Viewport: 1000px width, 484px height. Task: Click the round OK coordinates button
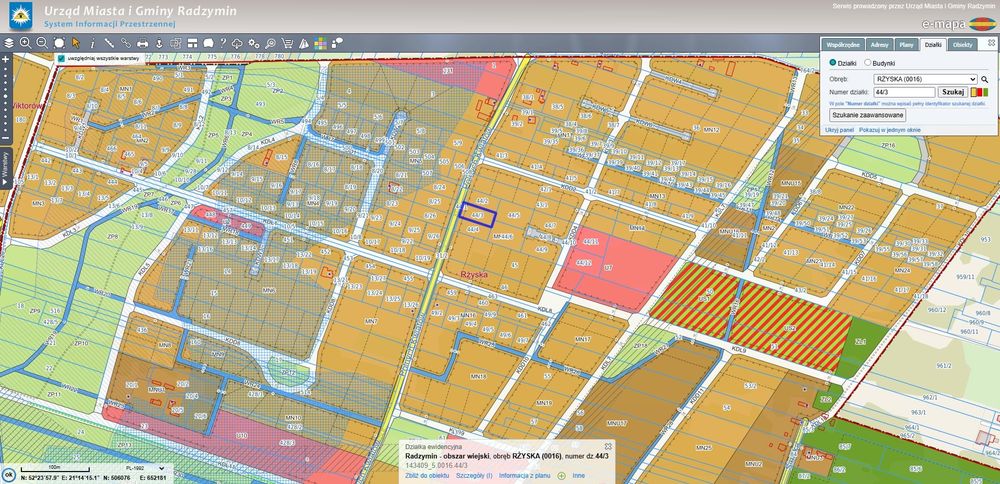(x=8, y=475)
